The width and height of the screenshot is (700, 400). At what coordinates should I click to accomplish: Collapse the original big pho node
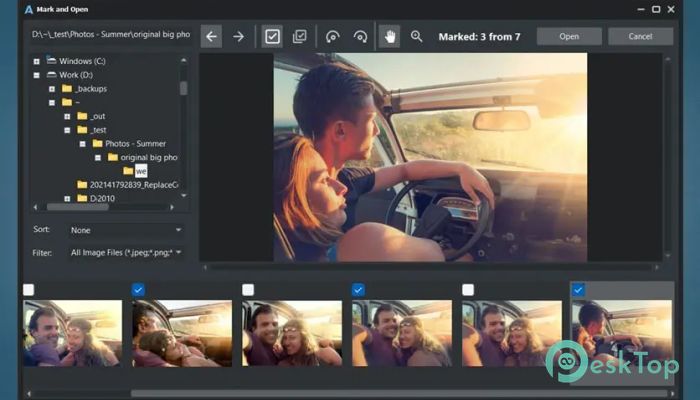(98, 158)
